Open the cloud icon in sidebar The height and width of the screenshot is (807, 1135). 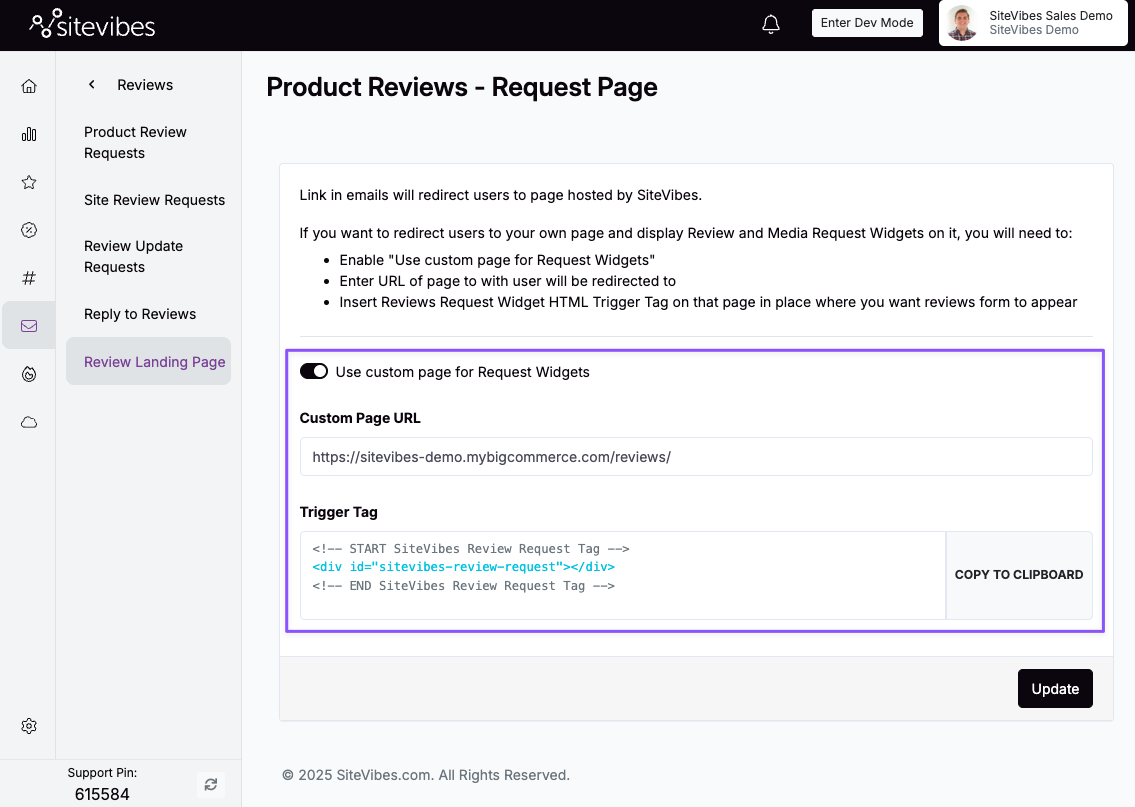tap(29, 422)
